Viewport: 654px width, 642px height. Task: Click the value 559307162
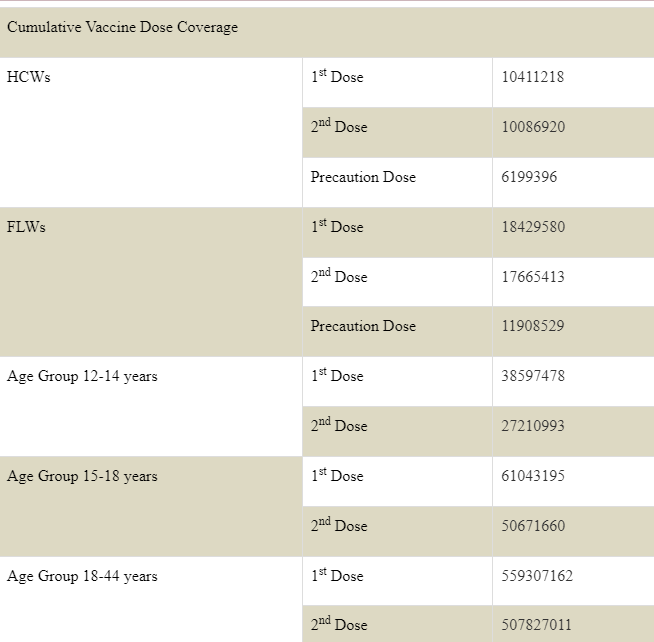[x=537, y=576]
